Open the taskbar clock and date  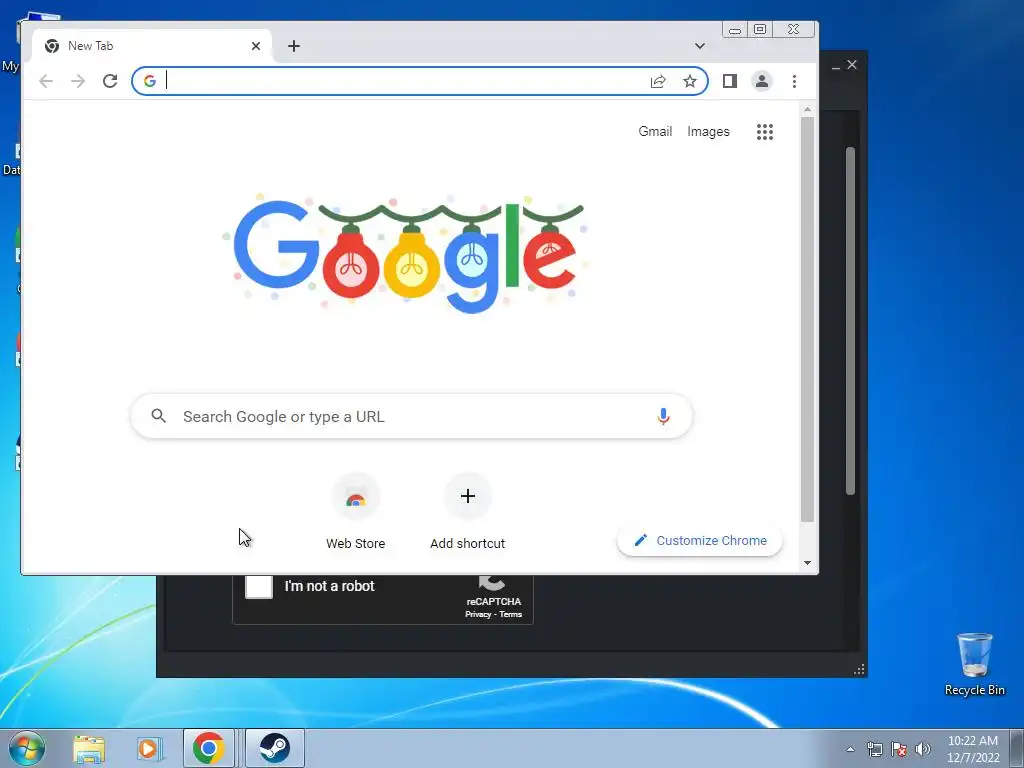pyautogui.click(x=972, y=749)
